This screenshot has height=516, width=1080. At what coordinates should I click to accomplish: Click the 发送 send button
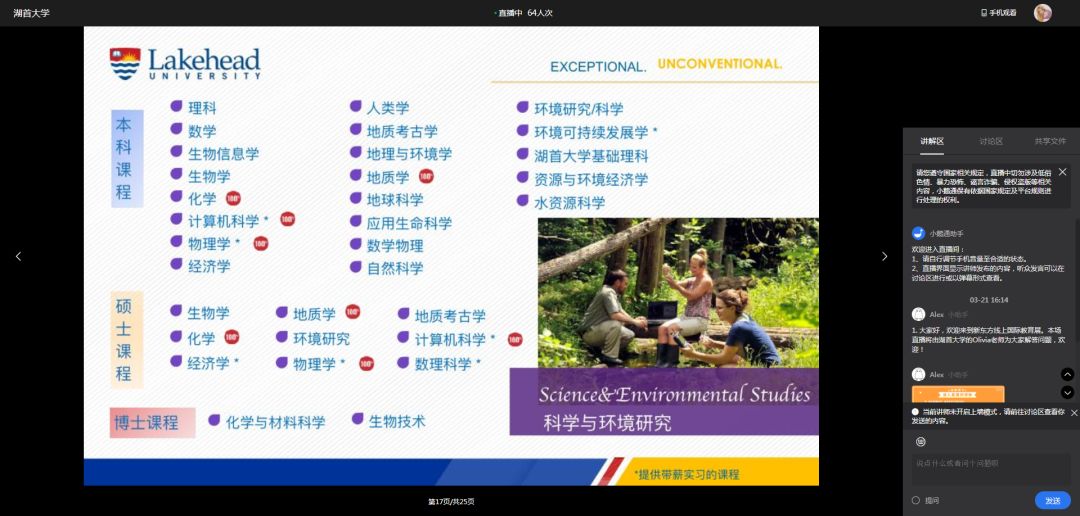coord(1052,501)
